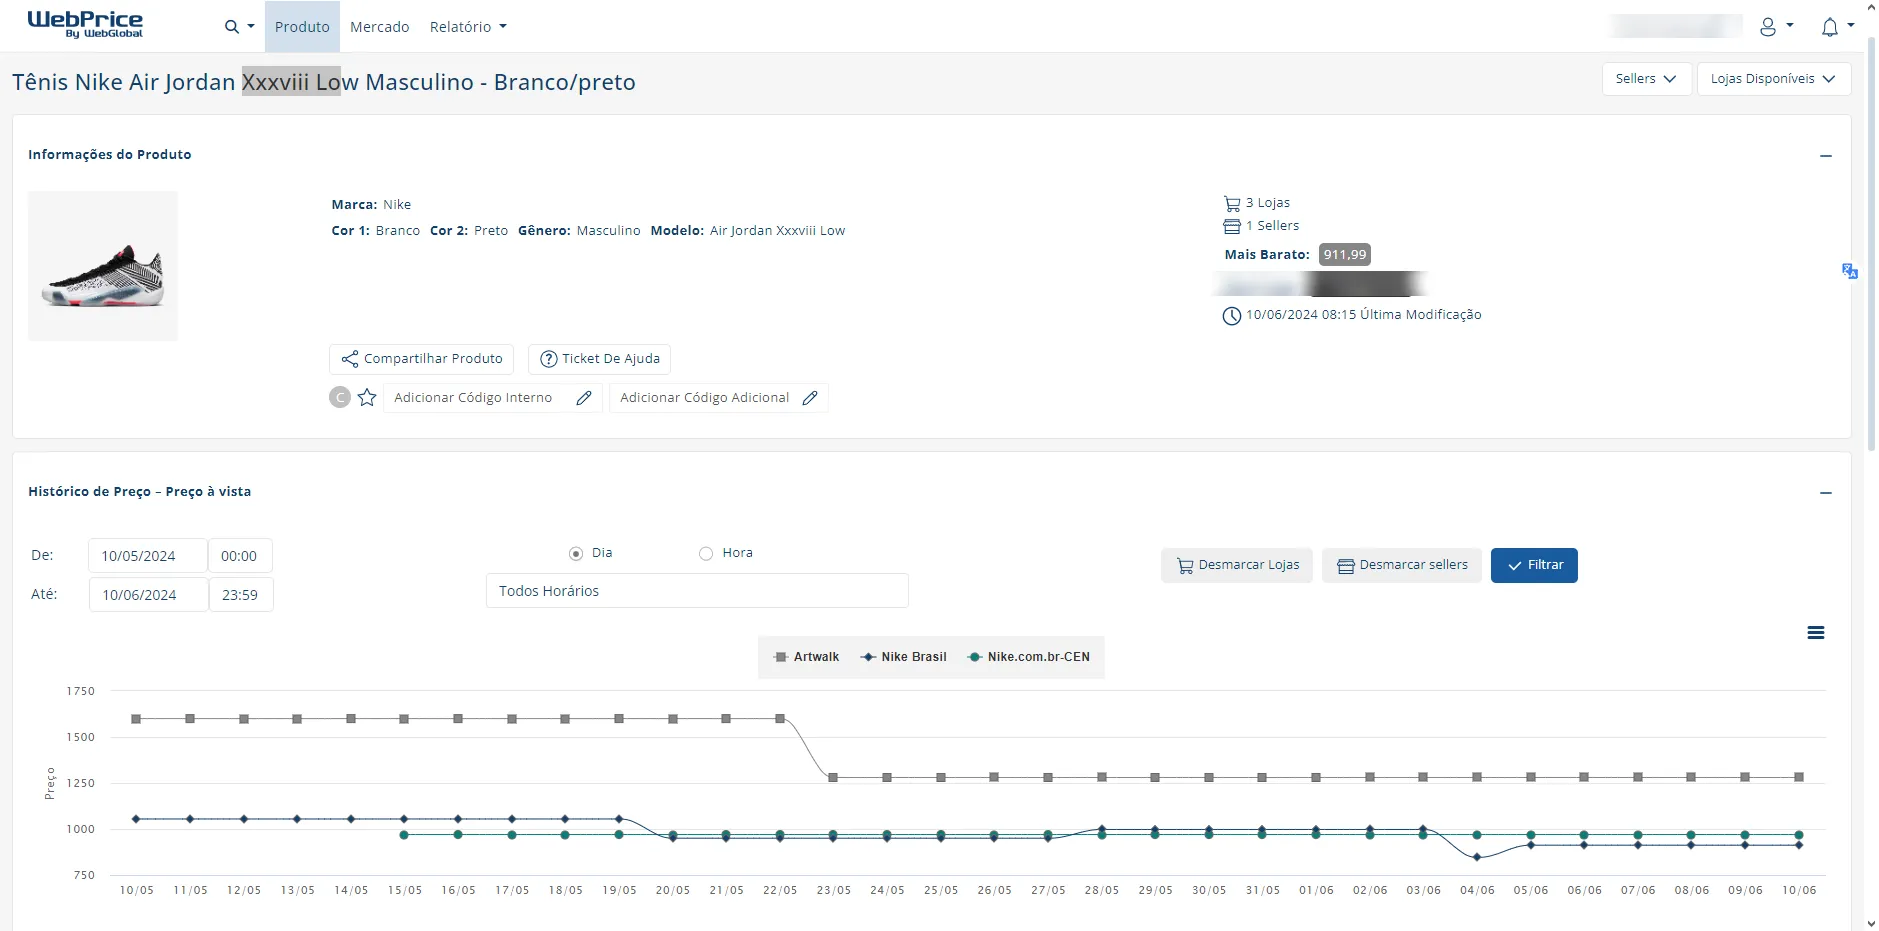Click the translate icon at right edge
Image resolution: width=1879 pixels, height=931 pixels.
[x=1850, y=271]
